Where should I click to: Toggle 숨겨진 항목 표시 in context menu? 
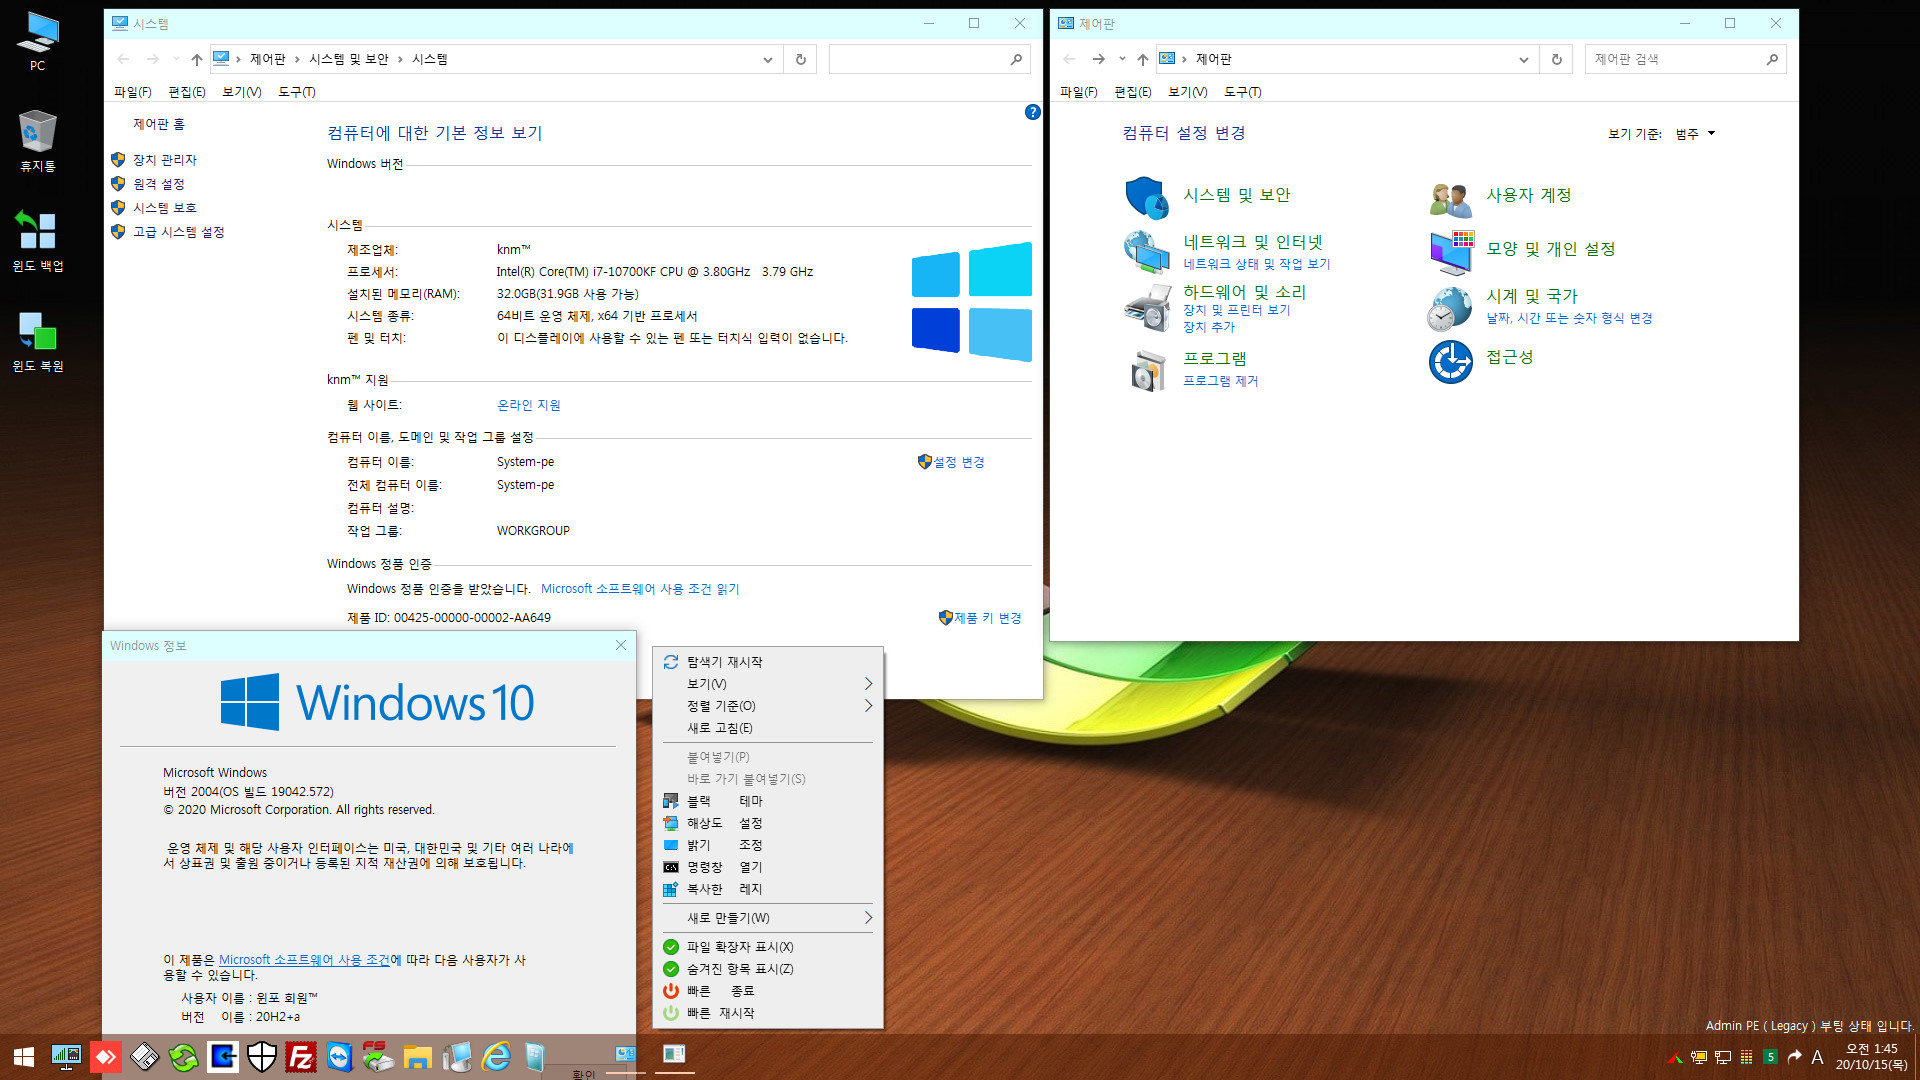(768, 969)
